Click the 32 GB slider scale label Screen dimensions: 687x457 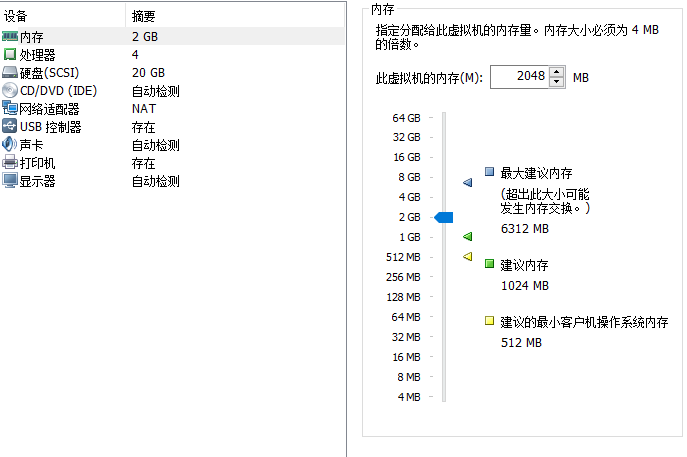406,137
